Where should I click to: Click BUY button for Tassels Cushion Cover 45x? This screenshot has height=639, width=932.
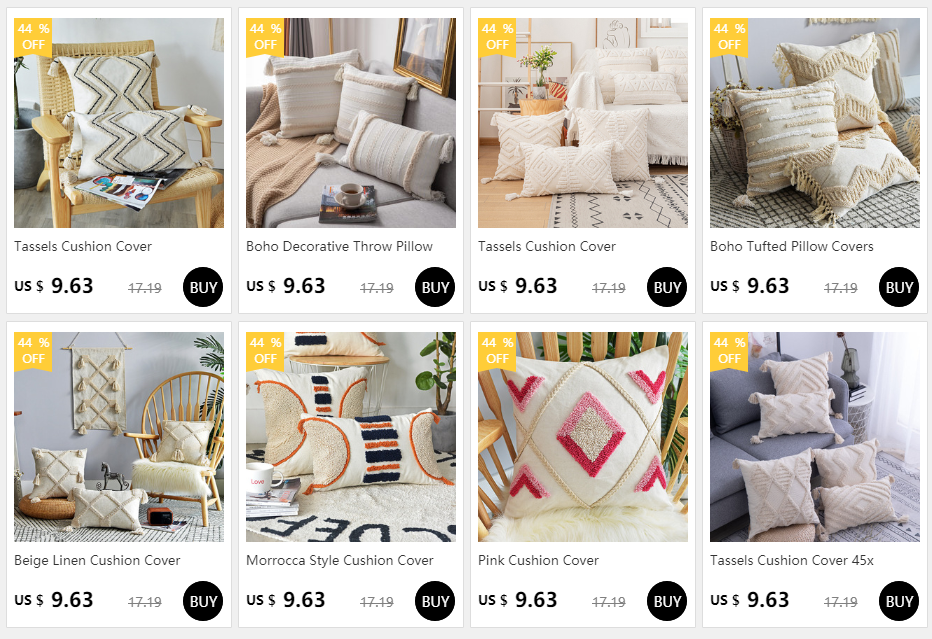899,601
